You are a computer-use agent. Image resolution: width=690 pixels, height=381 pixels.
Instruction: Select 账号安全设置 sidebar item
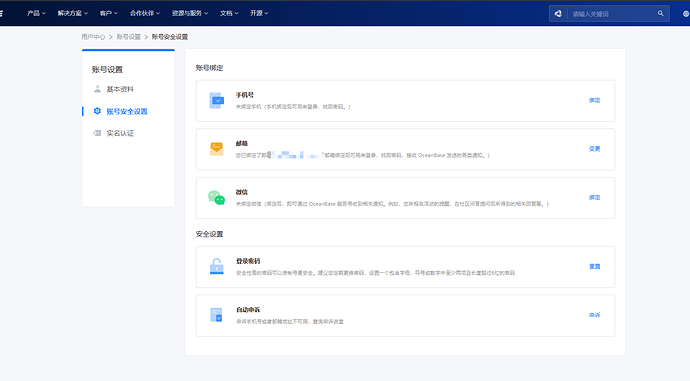tap(127, 111)
